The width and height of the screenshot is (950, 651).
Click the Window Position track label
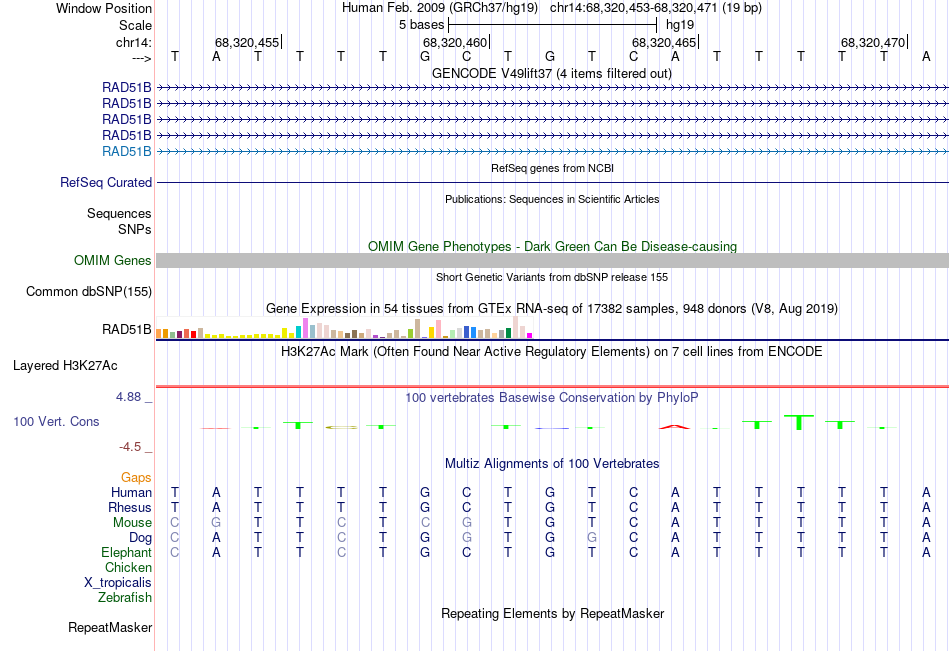104,8
